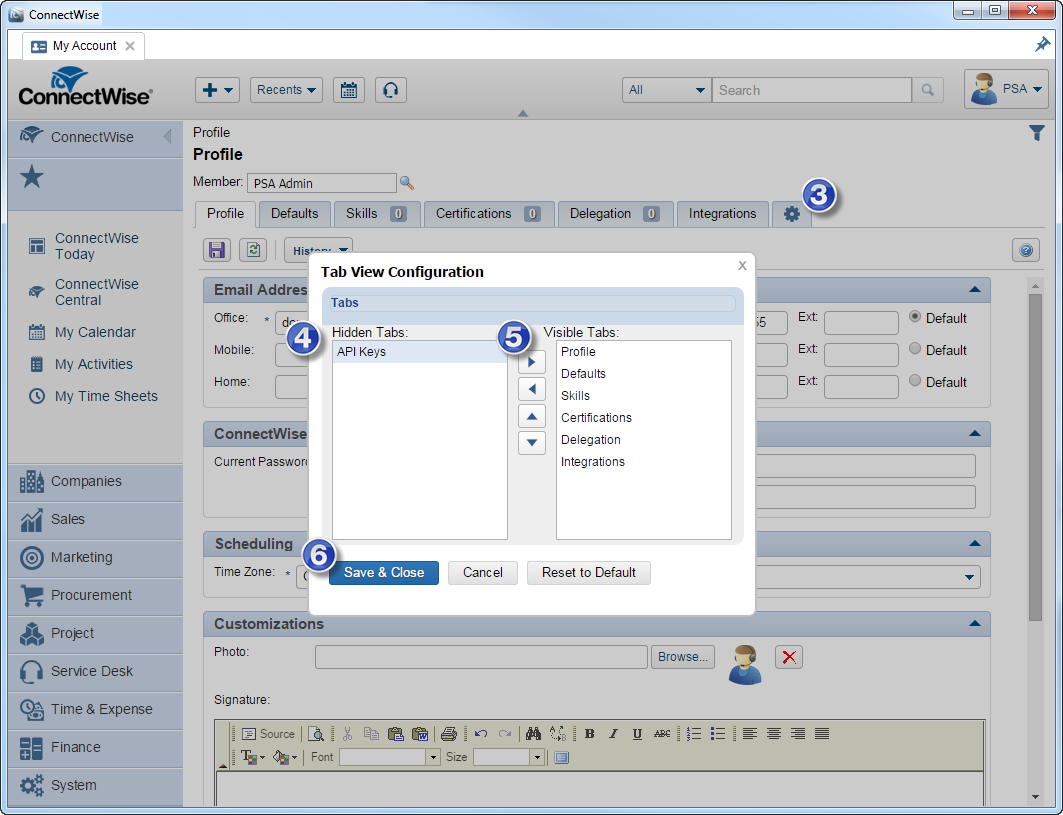Open the History dropdown

tap(318, 250)
